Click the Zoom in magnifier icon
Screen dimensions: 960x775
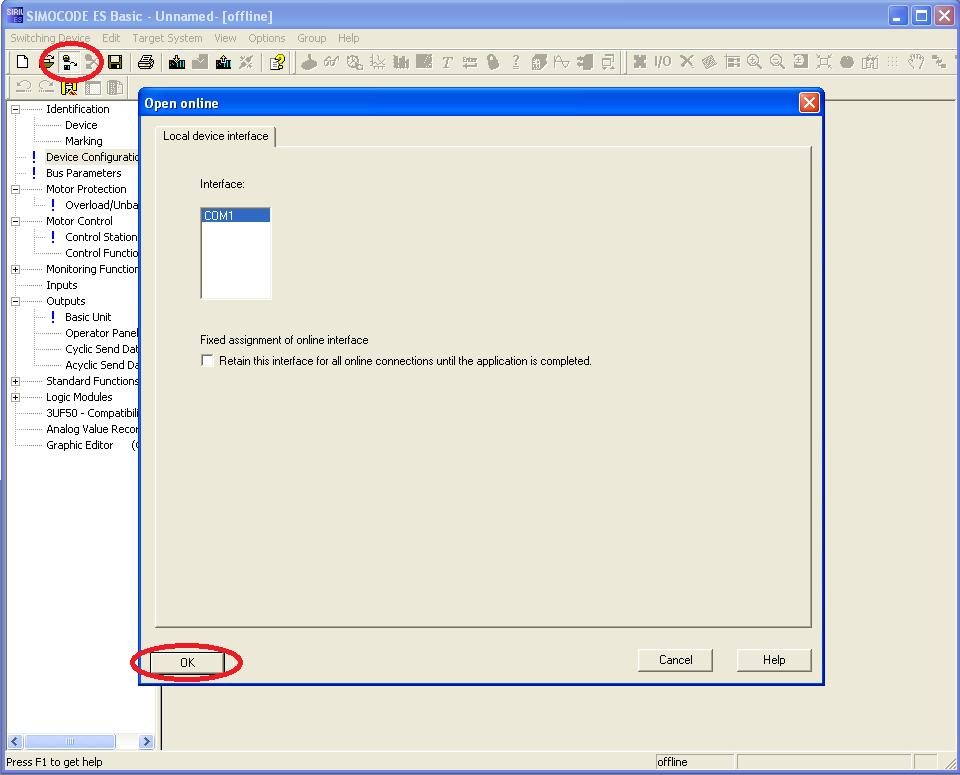point(754,62)
